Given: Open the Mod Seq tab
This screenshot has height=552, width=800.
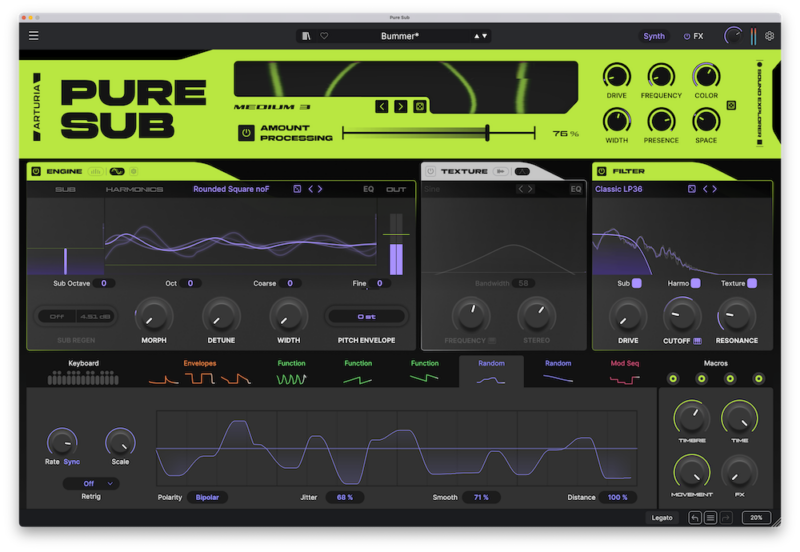Looking at the screenshot, I should (624, 372).
